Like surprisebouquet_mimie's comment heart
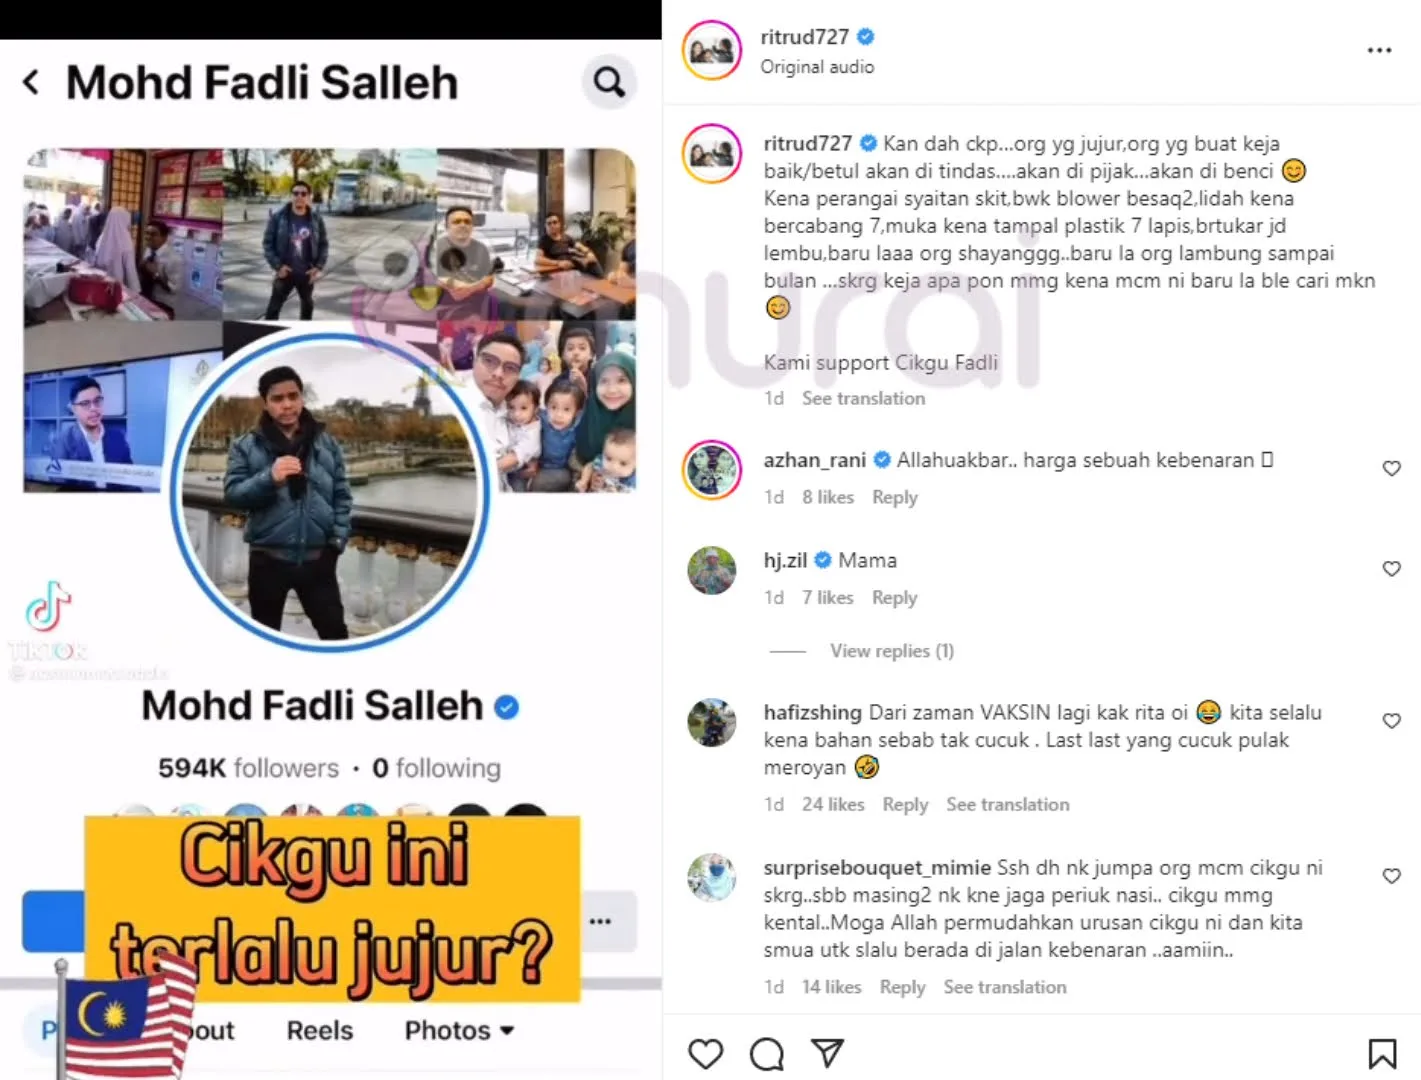Screen dimensions: 1421x1080 pyautogui.click(x=1391, y=875)
